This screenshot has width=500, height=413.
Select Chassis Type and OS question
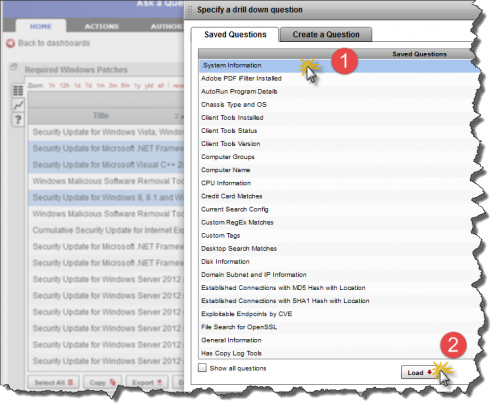point(338,105)
